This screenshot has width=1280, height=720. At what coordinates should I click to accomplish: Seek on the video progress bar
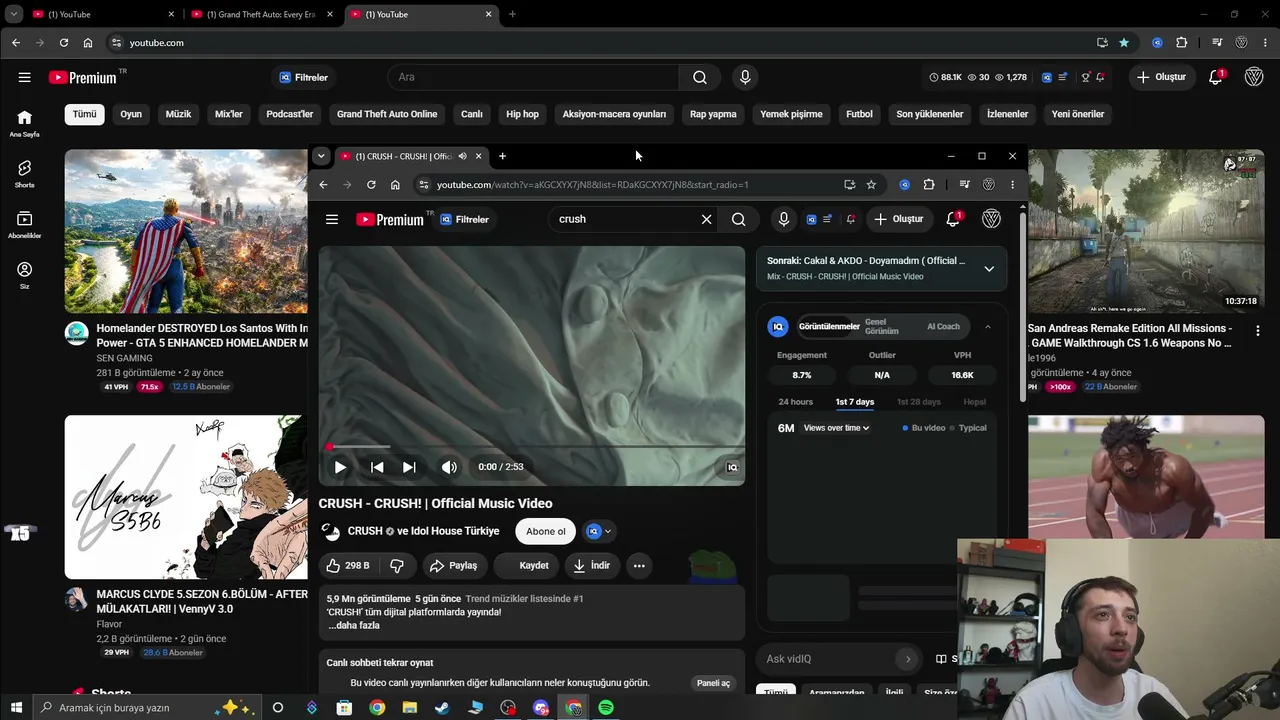(532, 447)
